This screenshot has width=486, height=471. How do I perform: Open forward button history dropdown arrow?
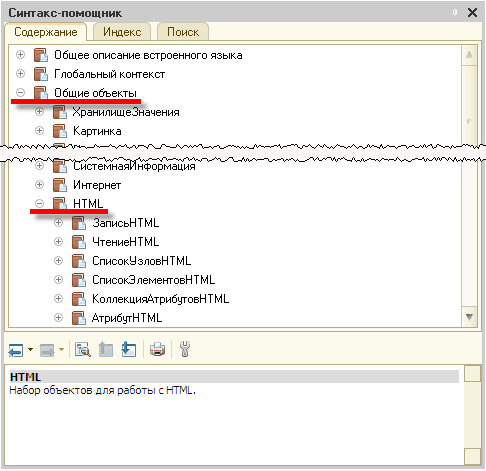tap(61, 350)
